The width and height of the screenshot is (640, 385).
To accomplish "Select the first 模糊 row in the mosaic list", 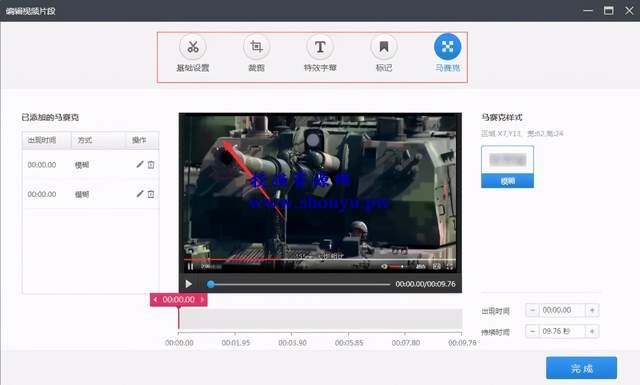I will (91, 165).
